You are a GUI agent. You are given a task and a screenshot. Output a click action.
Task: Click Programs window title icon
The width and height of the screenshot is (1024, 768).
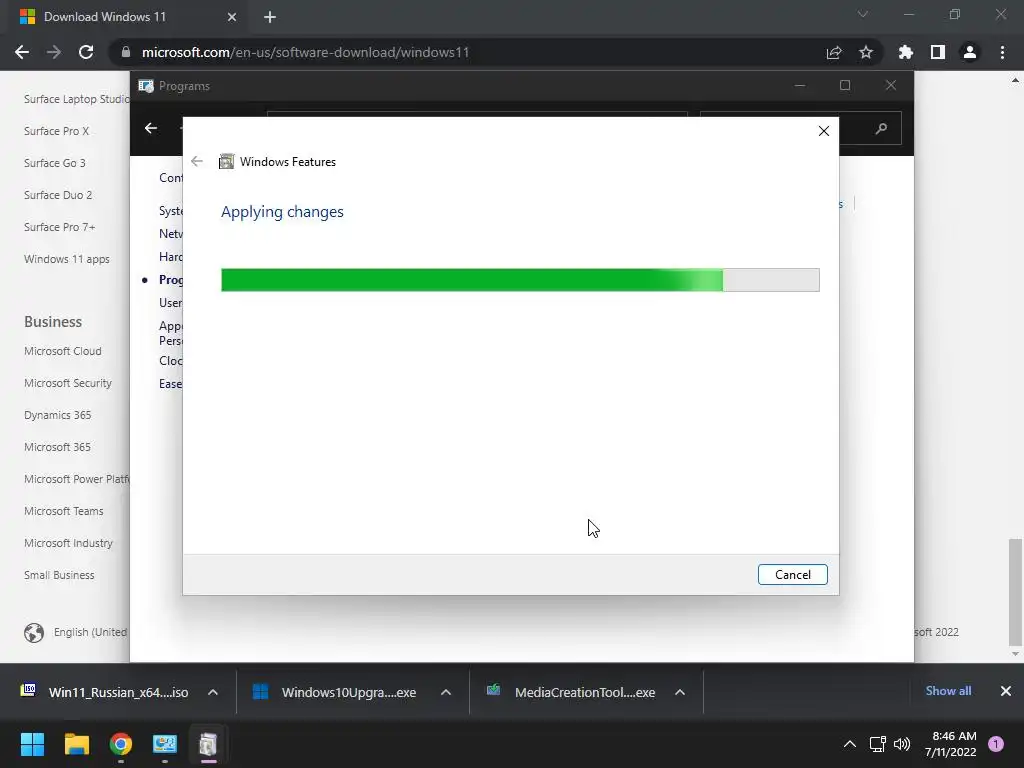(x=146, y=86)
